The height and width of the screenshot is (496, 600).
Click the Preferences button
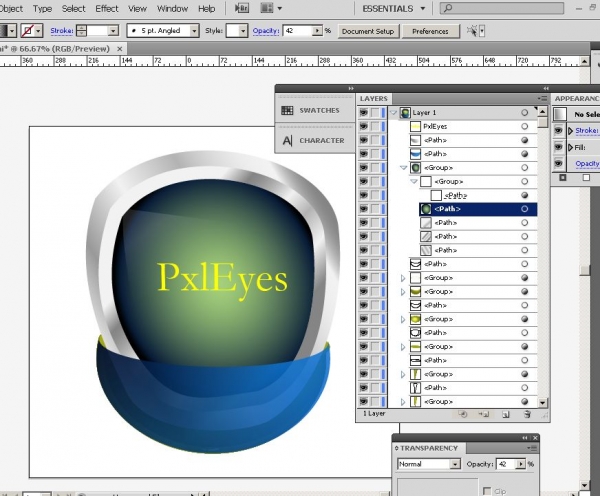(430, 31)
